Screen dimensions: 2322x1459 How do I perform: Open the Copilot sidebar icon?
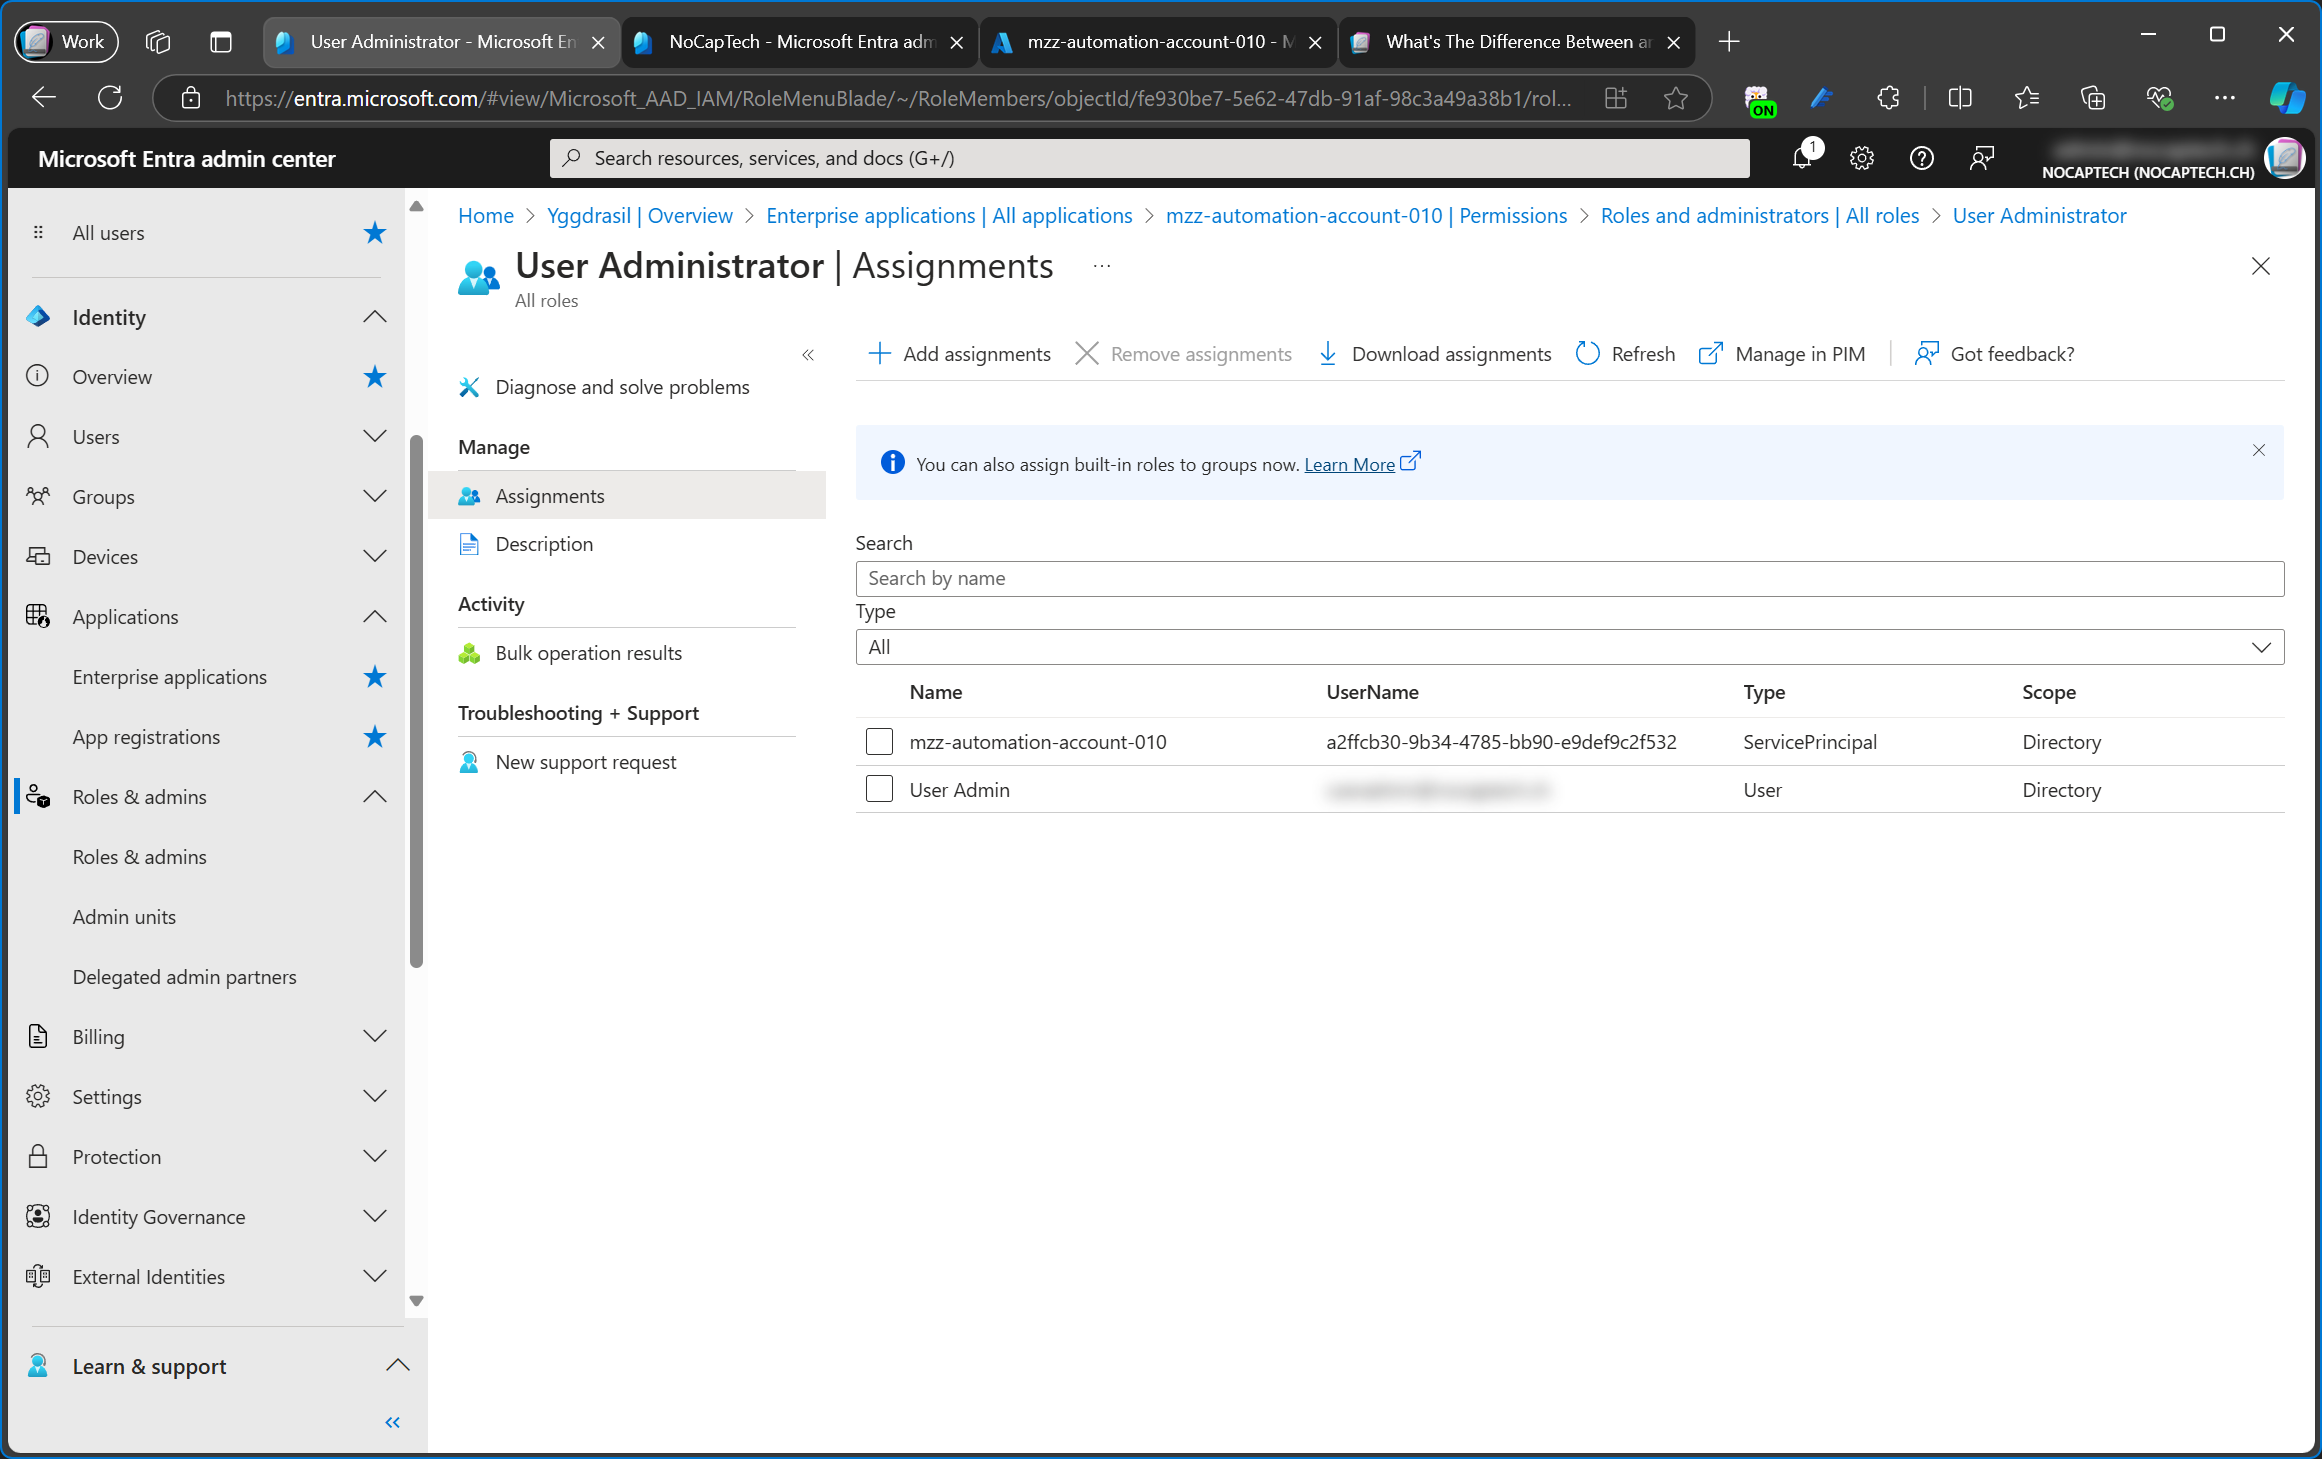[x=2286, y=98]
